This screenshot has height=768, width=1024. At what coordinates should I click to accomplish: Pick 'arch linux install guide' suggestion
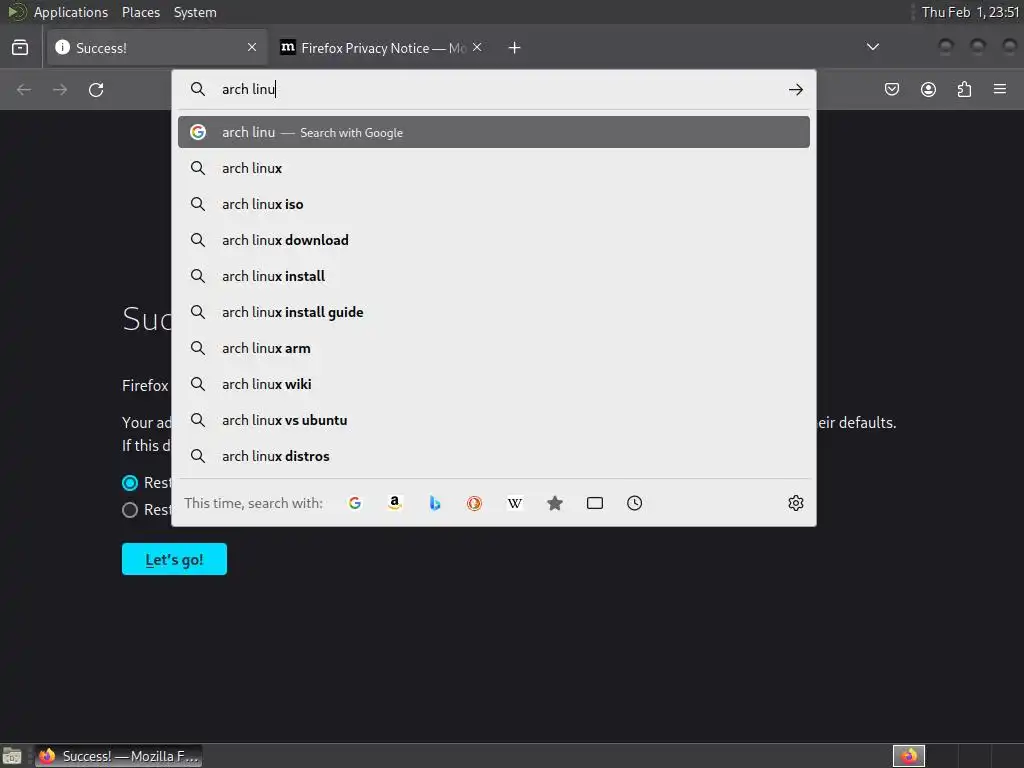(494, 312)
